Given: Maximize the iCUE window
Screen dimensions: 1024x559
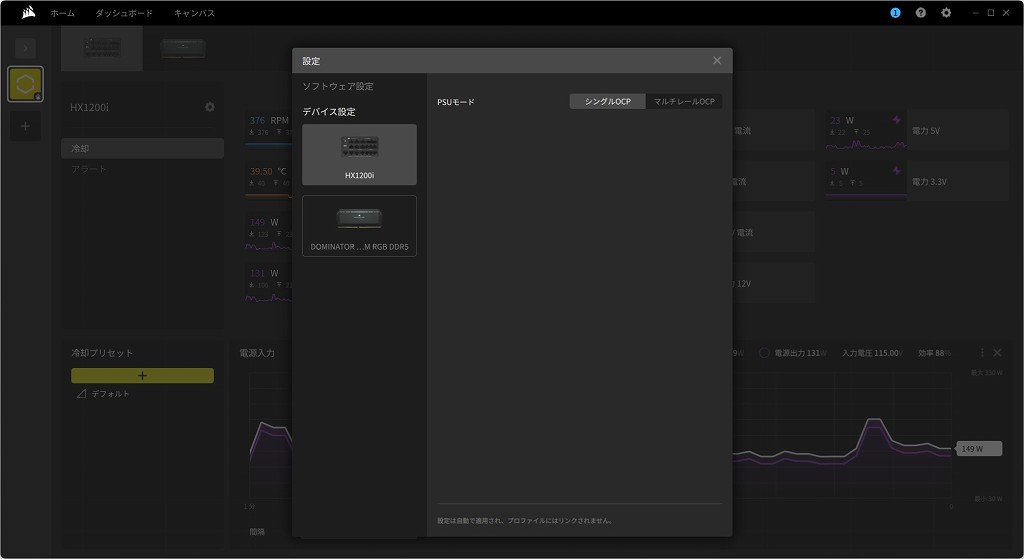Looking at the screenshot, I should coord(991,12).
